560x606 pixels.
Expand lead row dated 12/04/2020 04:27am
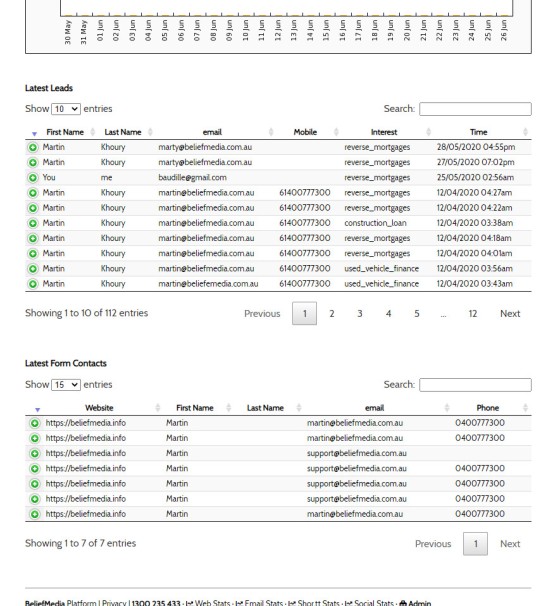pos(33,193)
